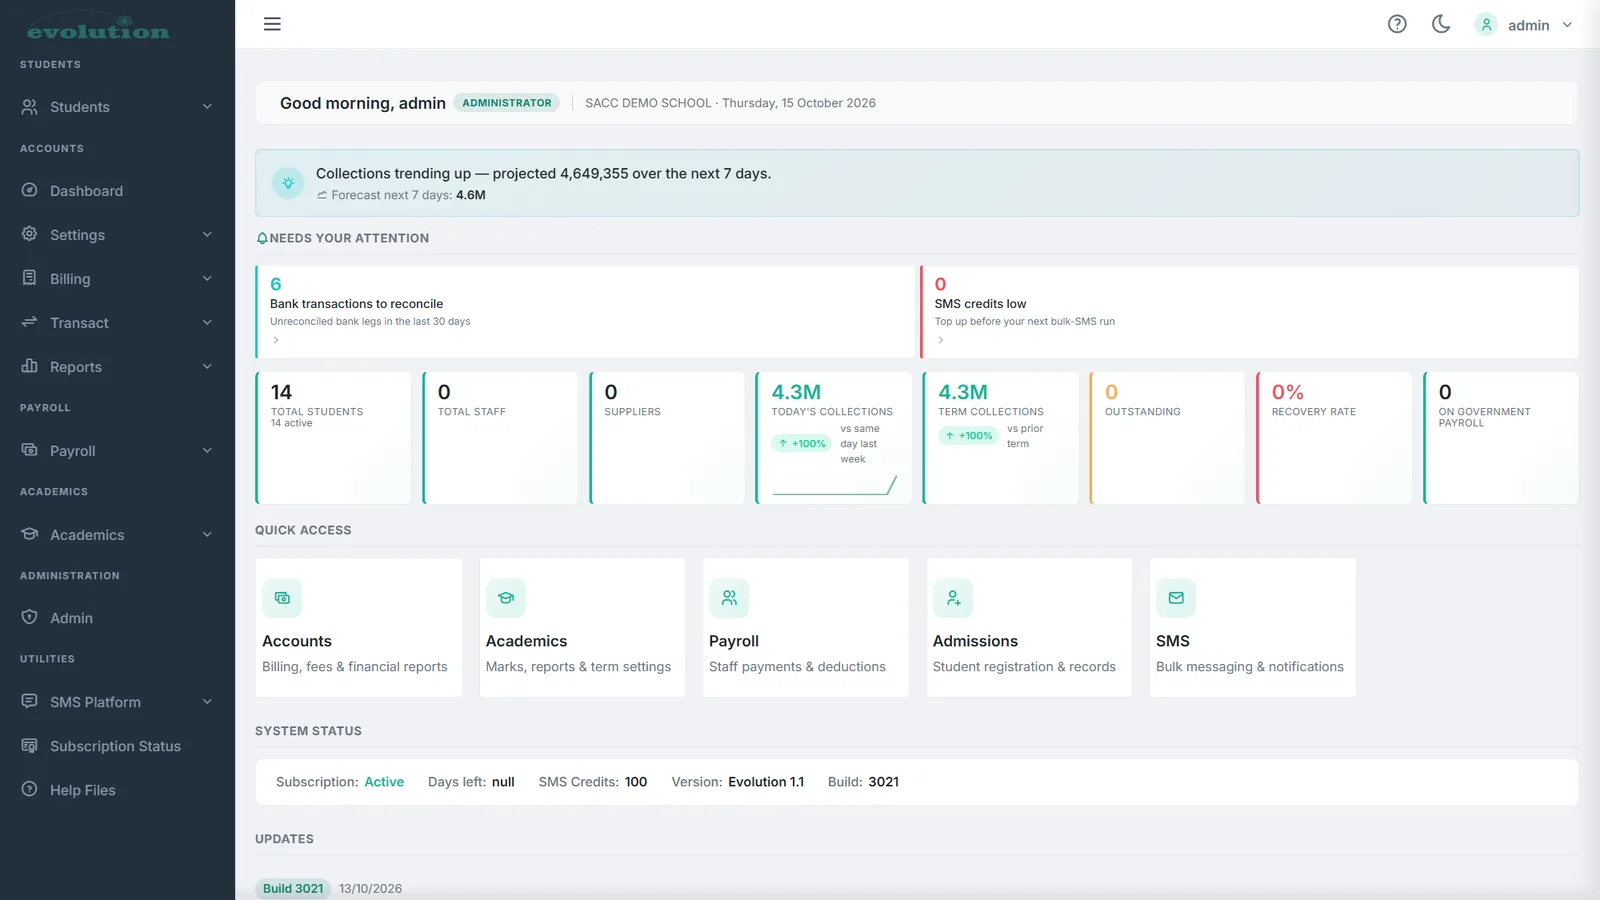Open the Accounts quick access card

tap(359, 627)
